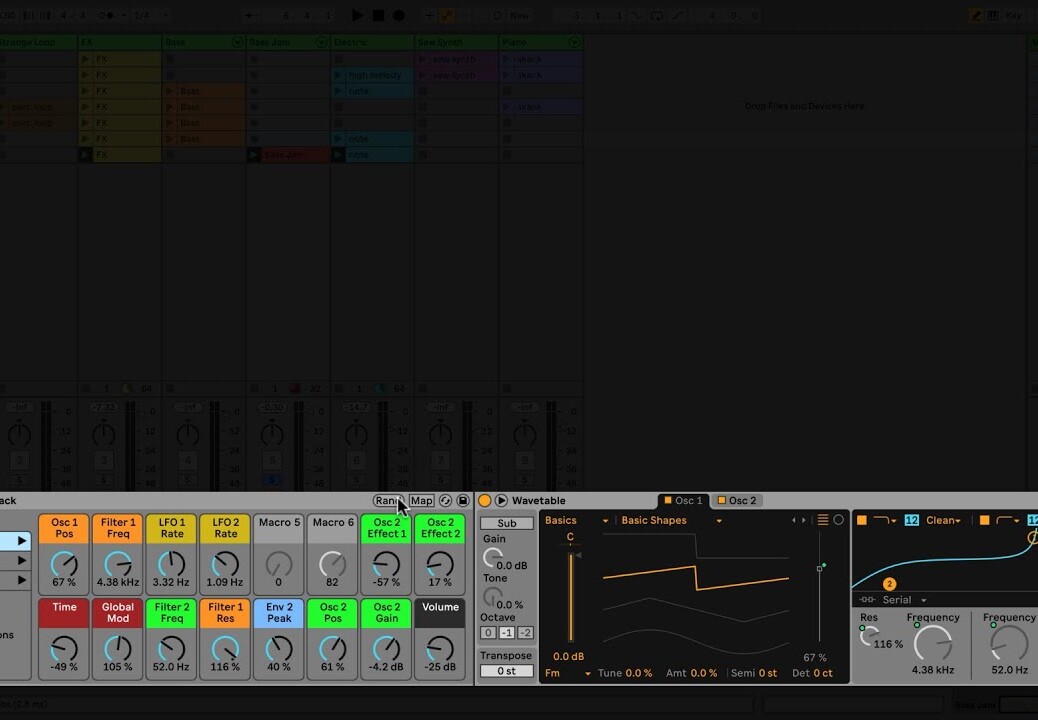This screenshot has height=720, width=1038.
Task: Turn the Wavetable device on or off
Action: click(485, 501)
